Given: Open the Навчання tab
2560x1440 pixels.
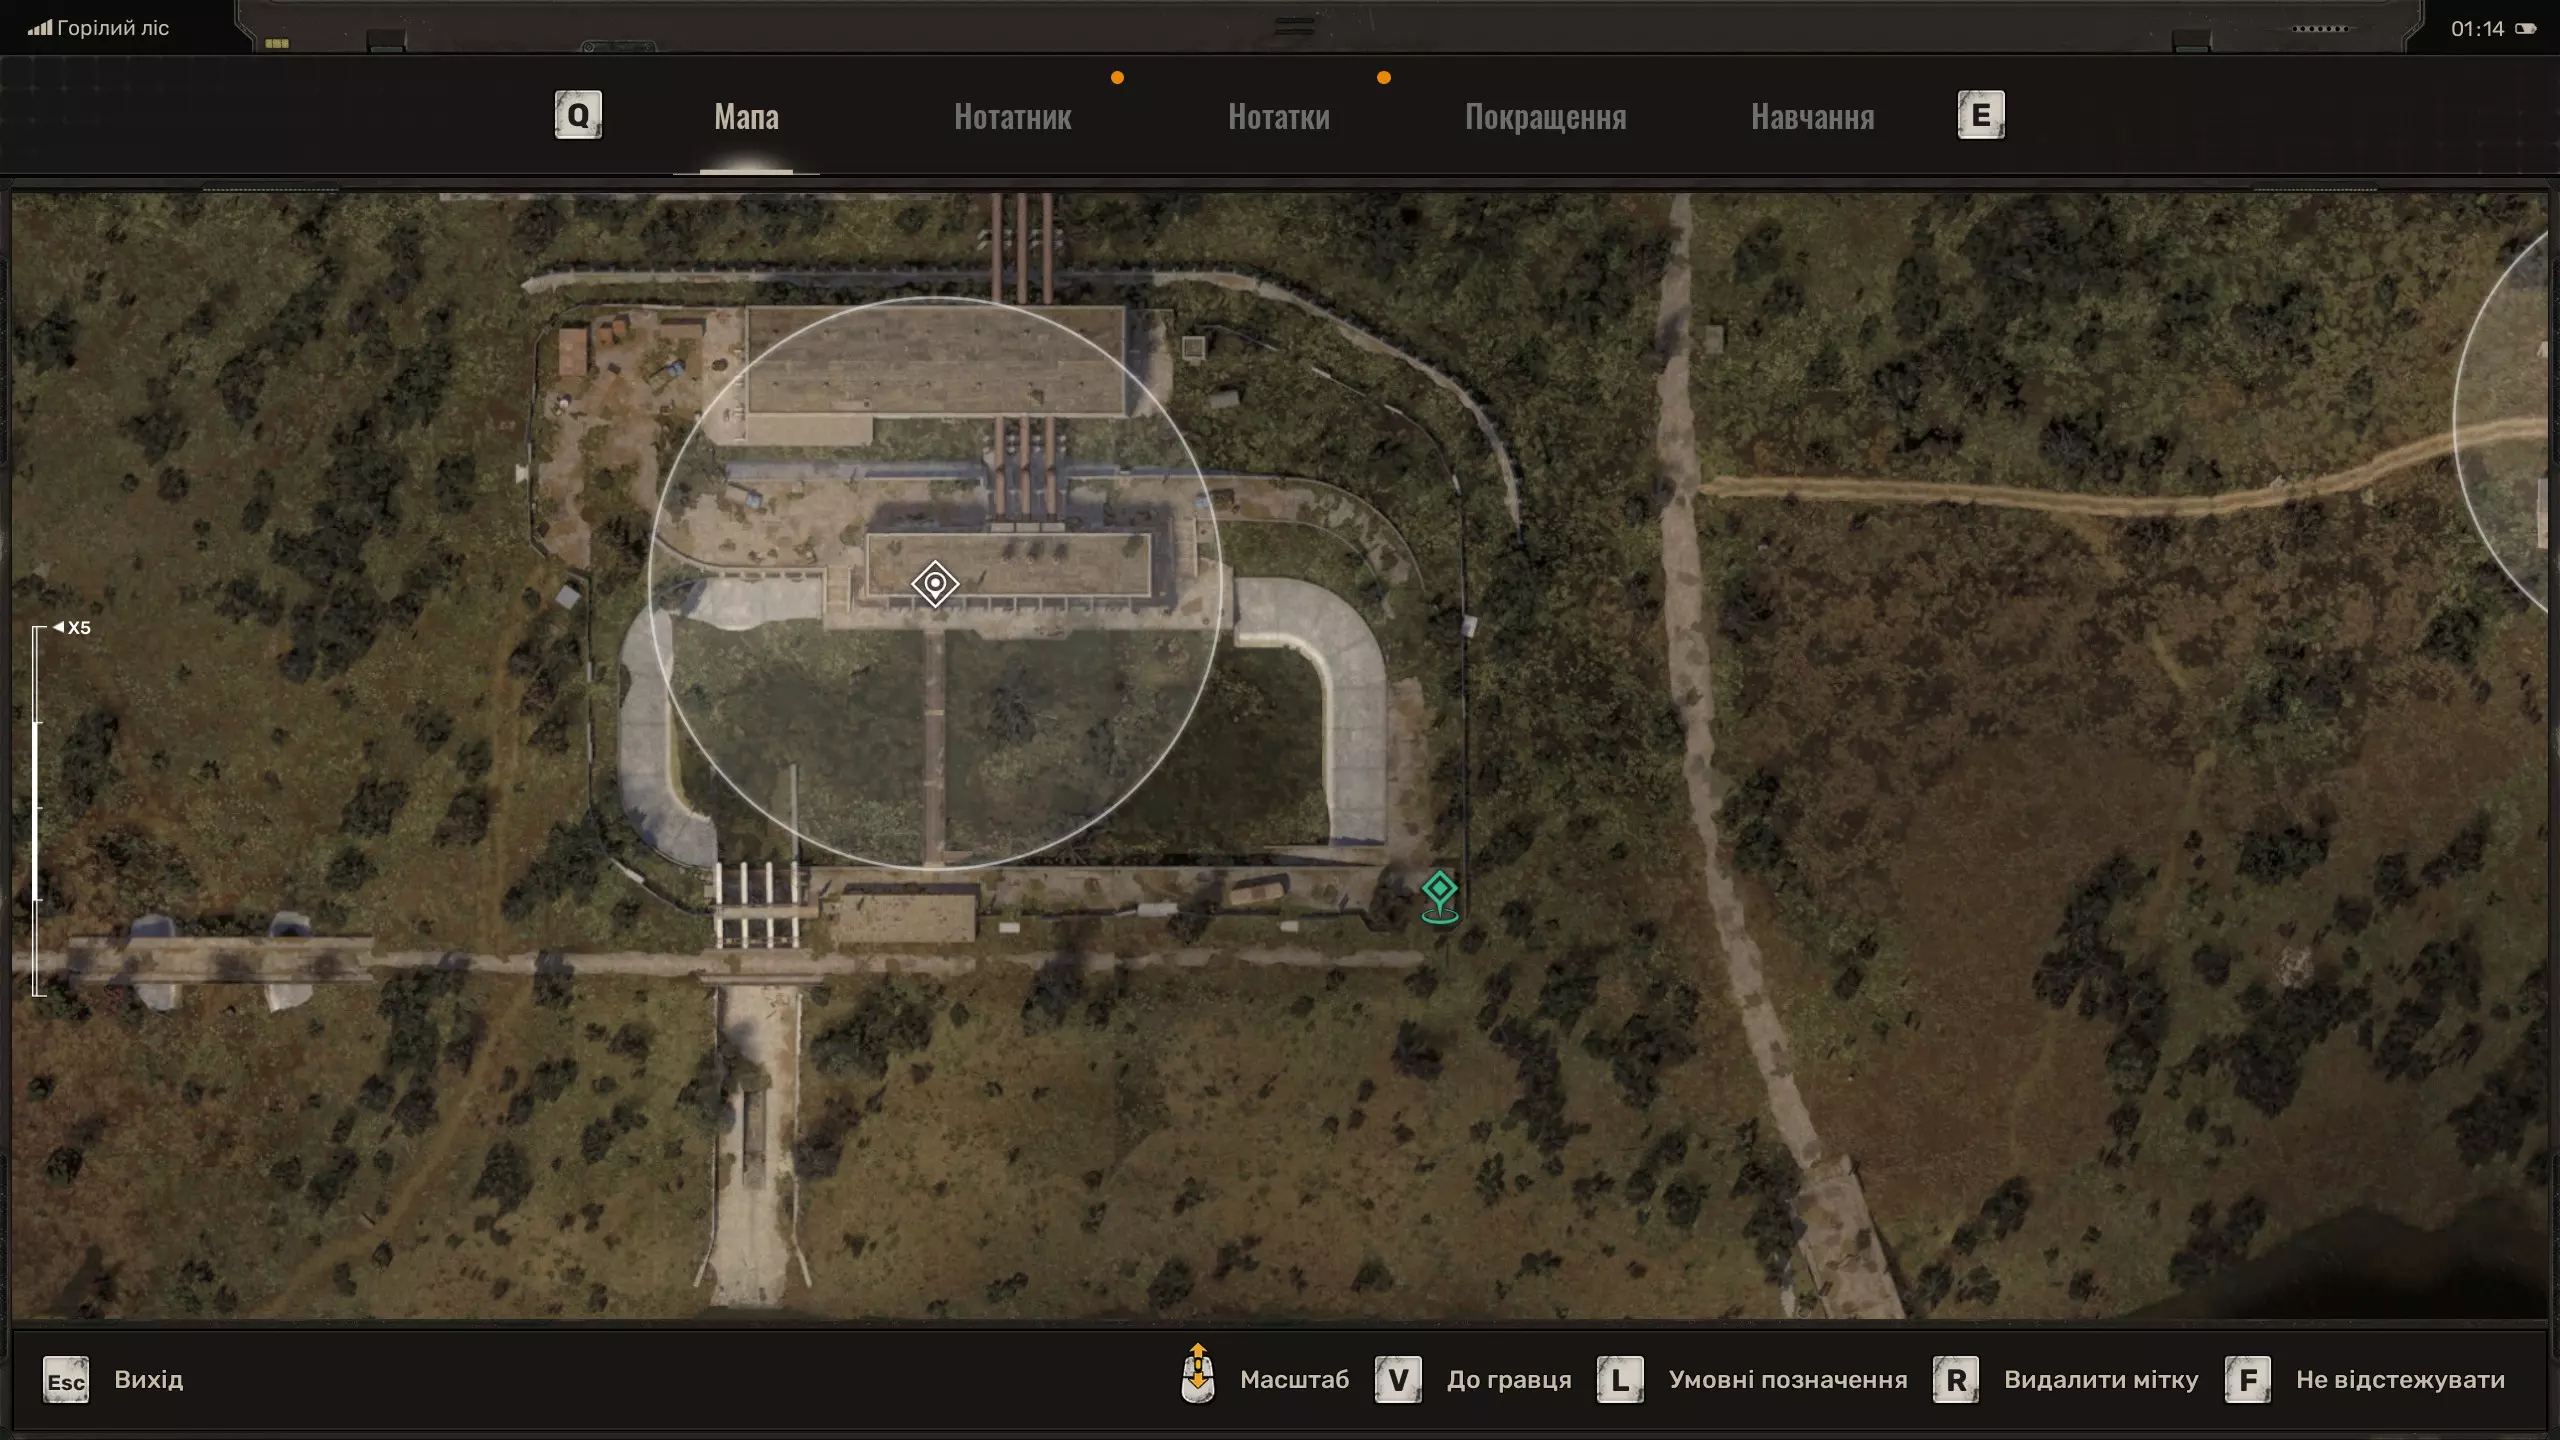Looking at the screenshot, I should click(1812, 117).
